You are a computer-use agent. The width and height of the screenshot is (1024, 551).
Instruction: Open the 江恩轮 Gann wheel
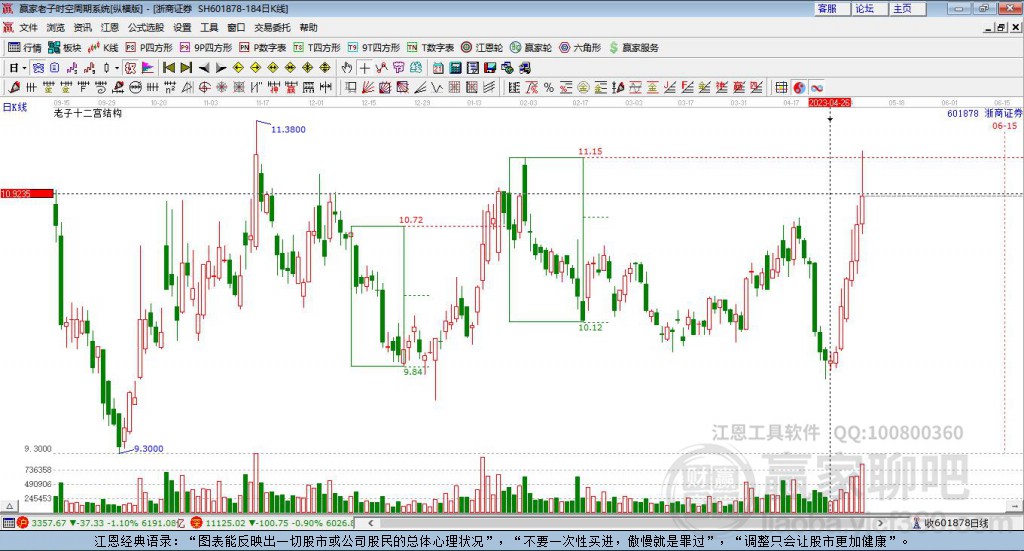(482, 48)
